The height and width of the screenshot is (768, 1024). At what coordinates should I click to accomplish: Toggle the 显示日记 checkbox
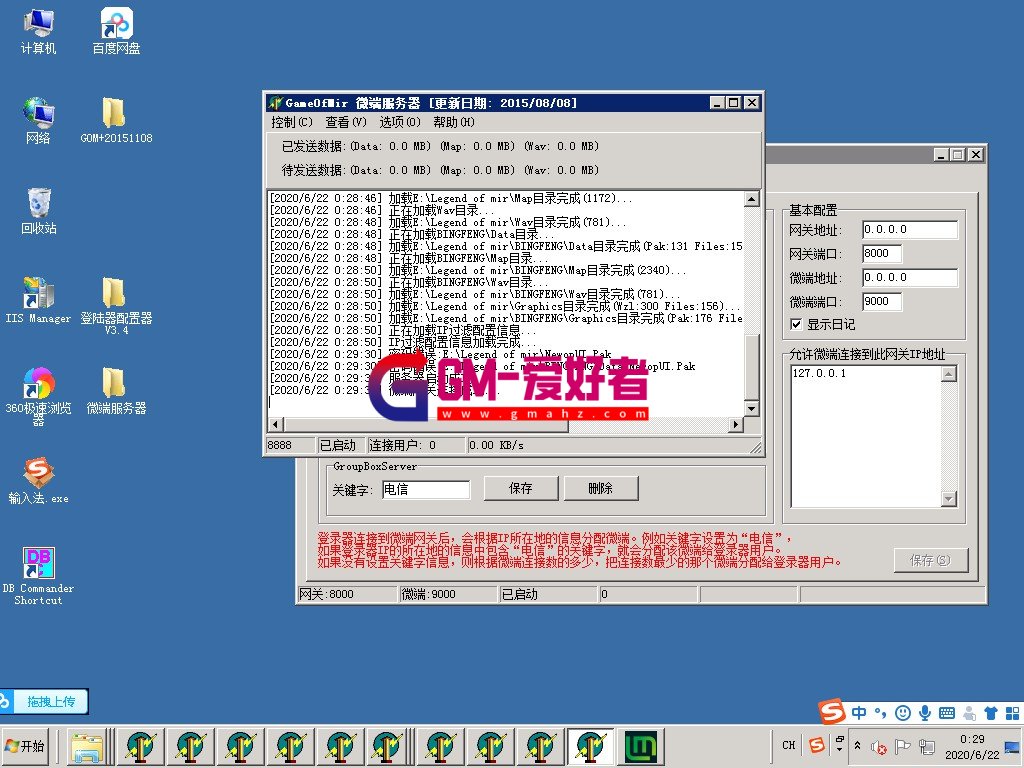click(x=797, y=324)
